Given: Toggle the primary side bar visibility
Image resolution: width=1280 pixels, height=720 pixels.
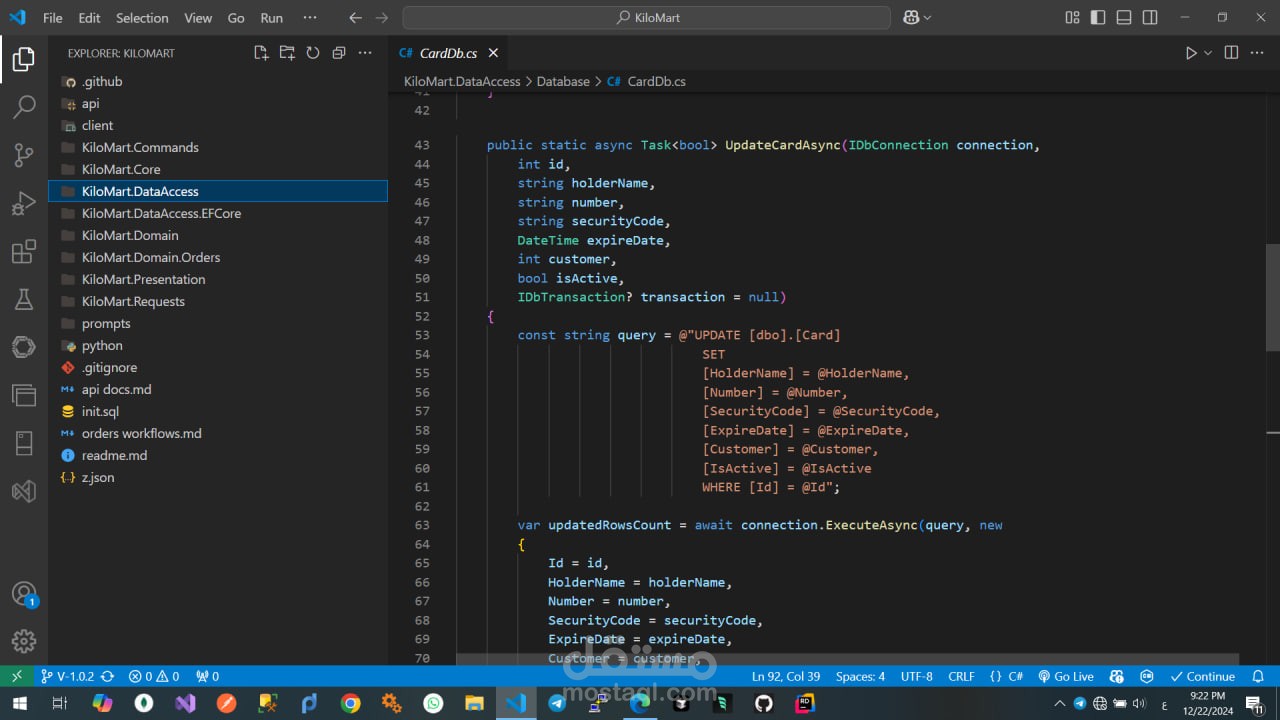Looking at the screenshot, I should coord(1098,18).
